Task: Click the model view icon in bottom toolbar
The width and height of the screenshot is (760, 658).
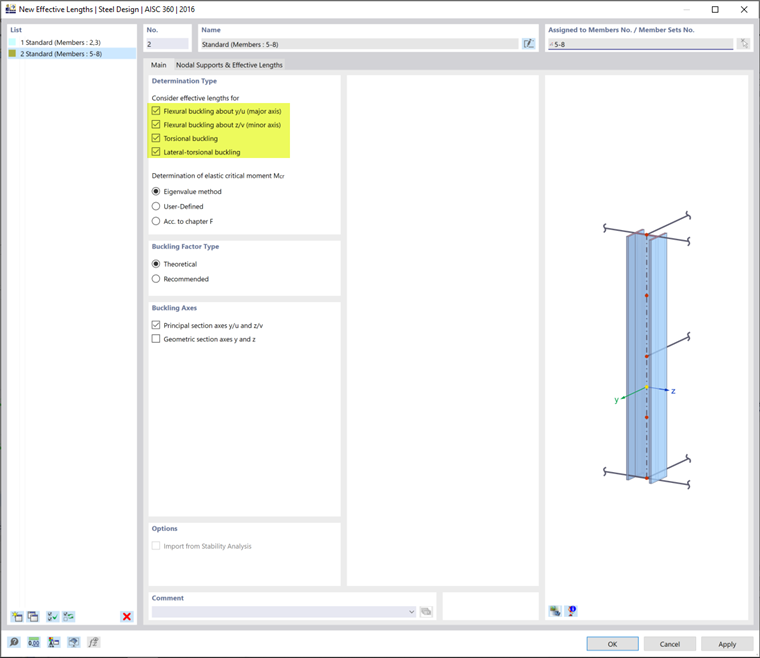Action: (73, 642)
